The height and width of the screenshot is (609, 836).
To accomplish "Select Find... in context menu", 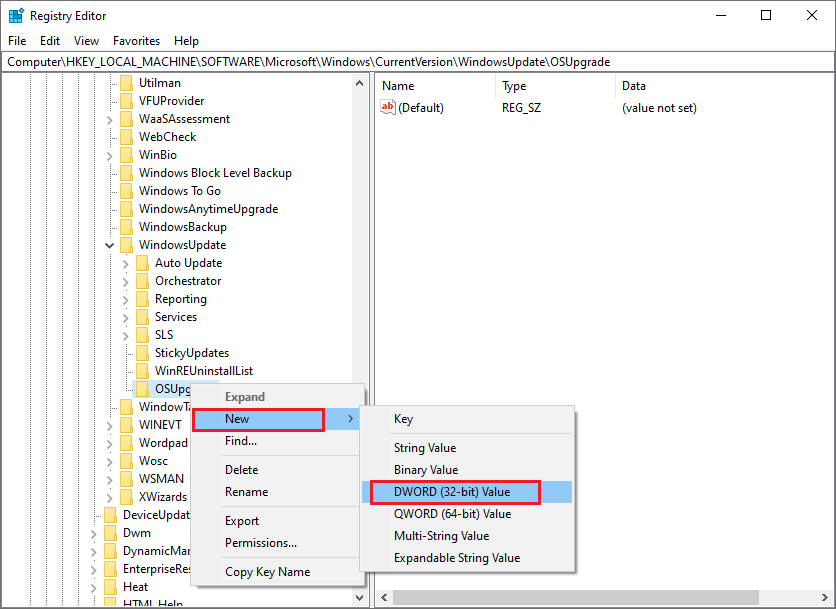I will (276, 441).
